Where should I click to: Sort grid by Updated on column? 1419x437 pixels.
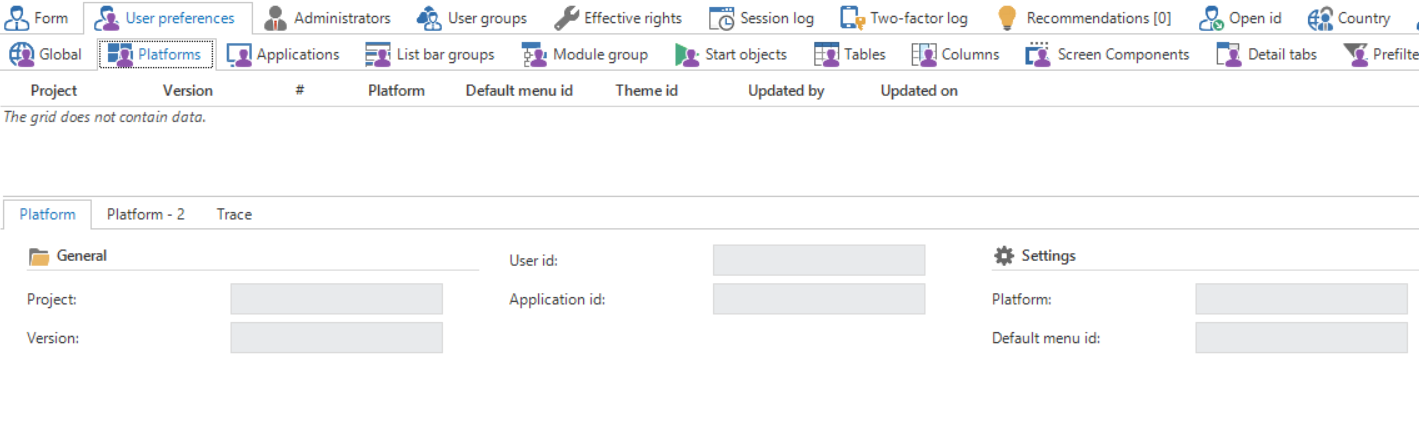[919, 91]
